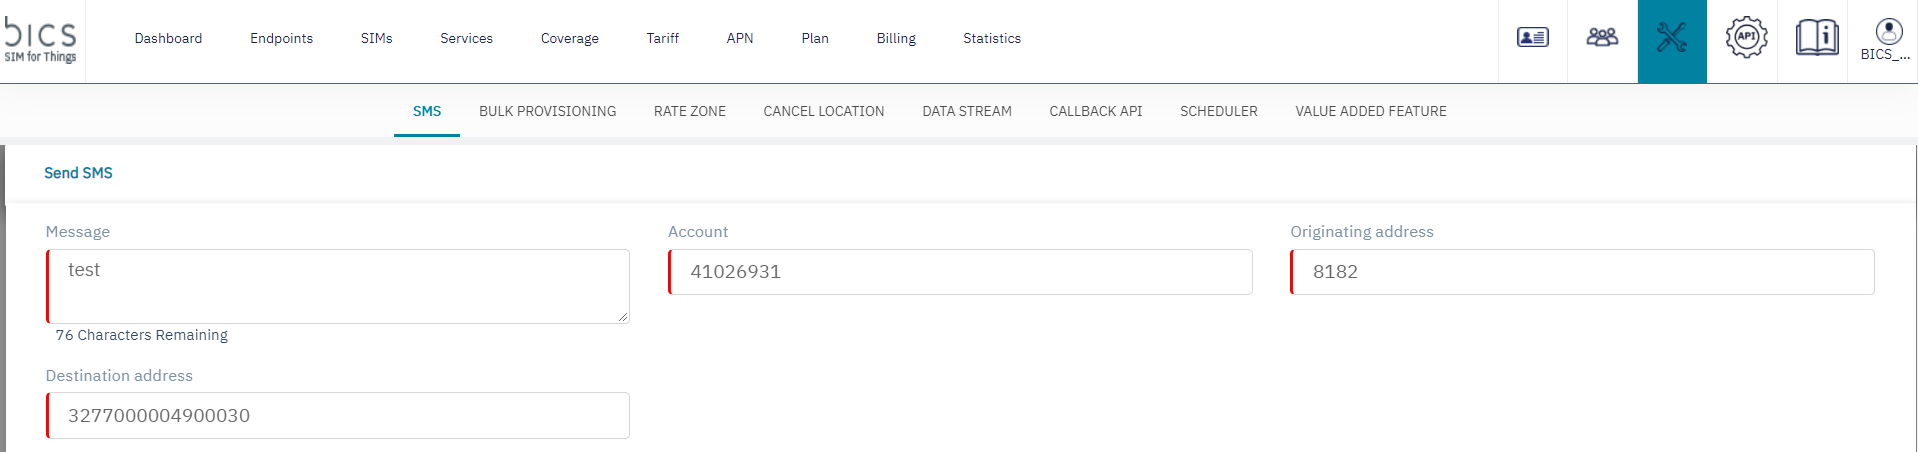Switch to the Bulk Provisioning tab
Image resolution: width=1918 pixels, height=452 pixels.
(x=547, y=111)
